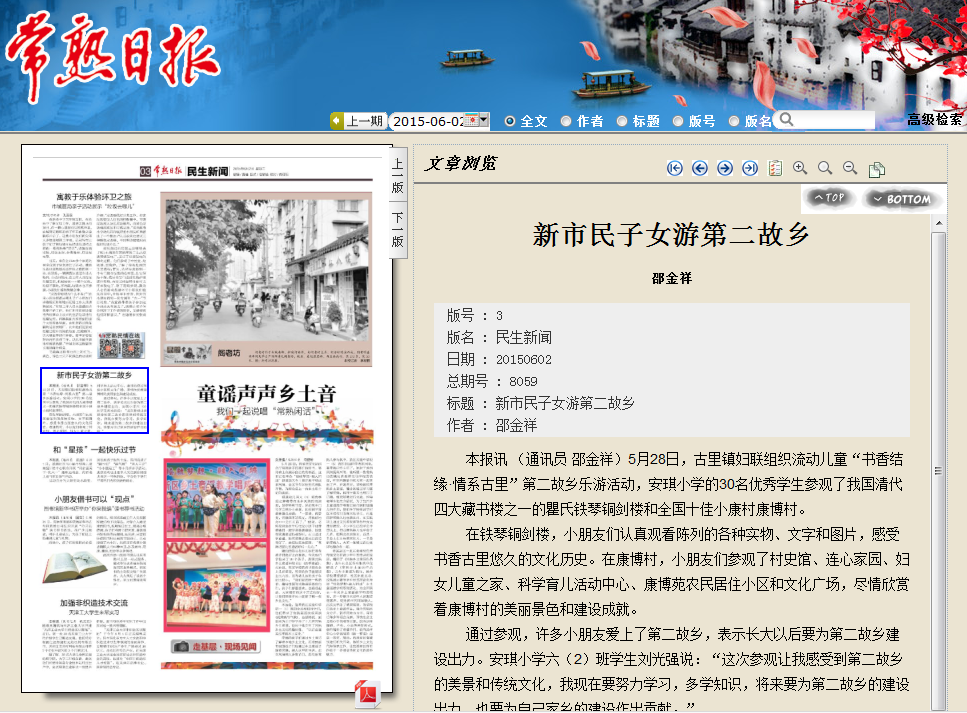Screen dimensions: 967x713
Task: Jump to TOP of the article
Action: (x=829, y=197)
